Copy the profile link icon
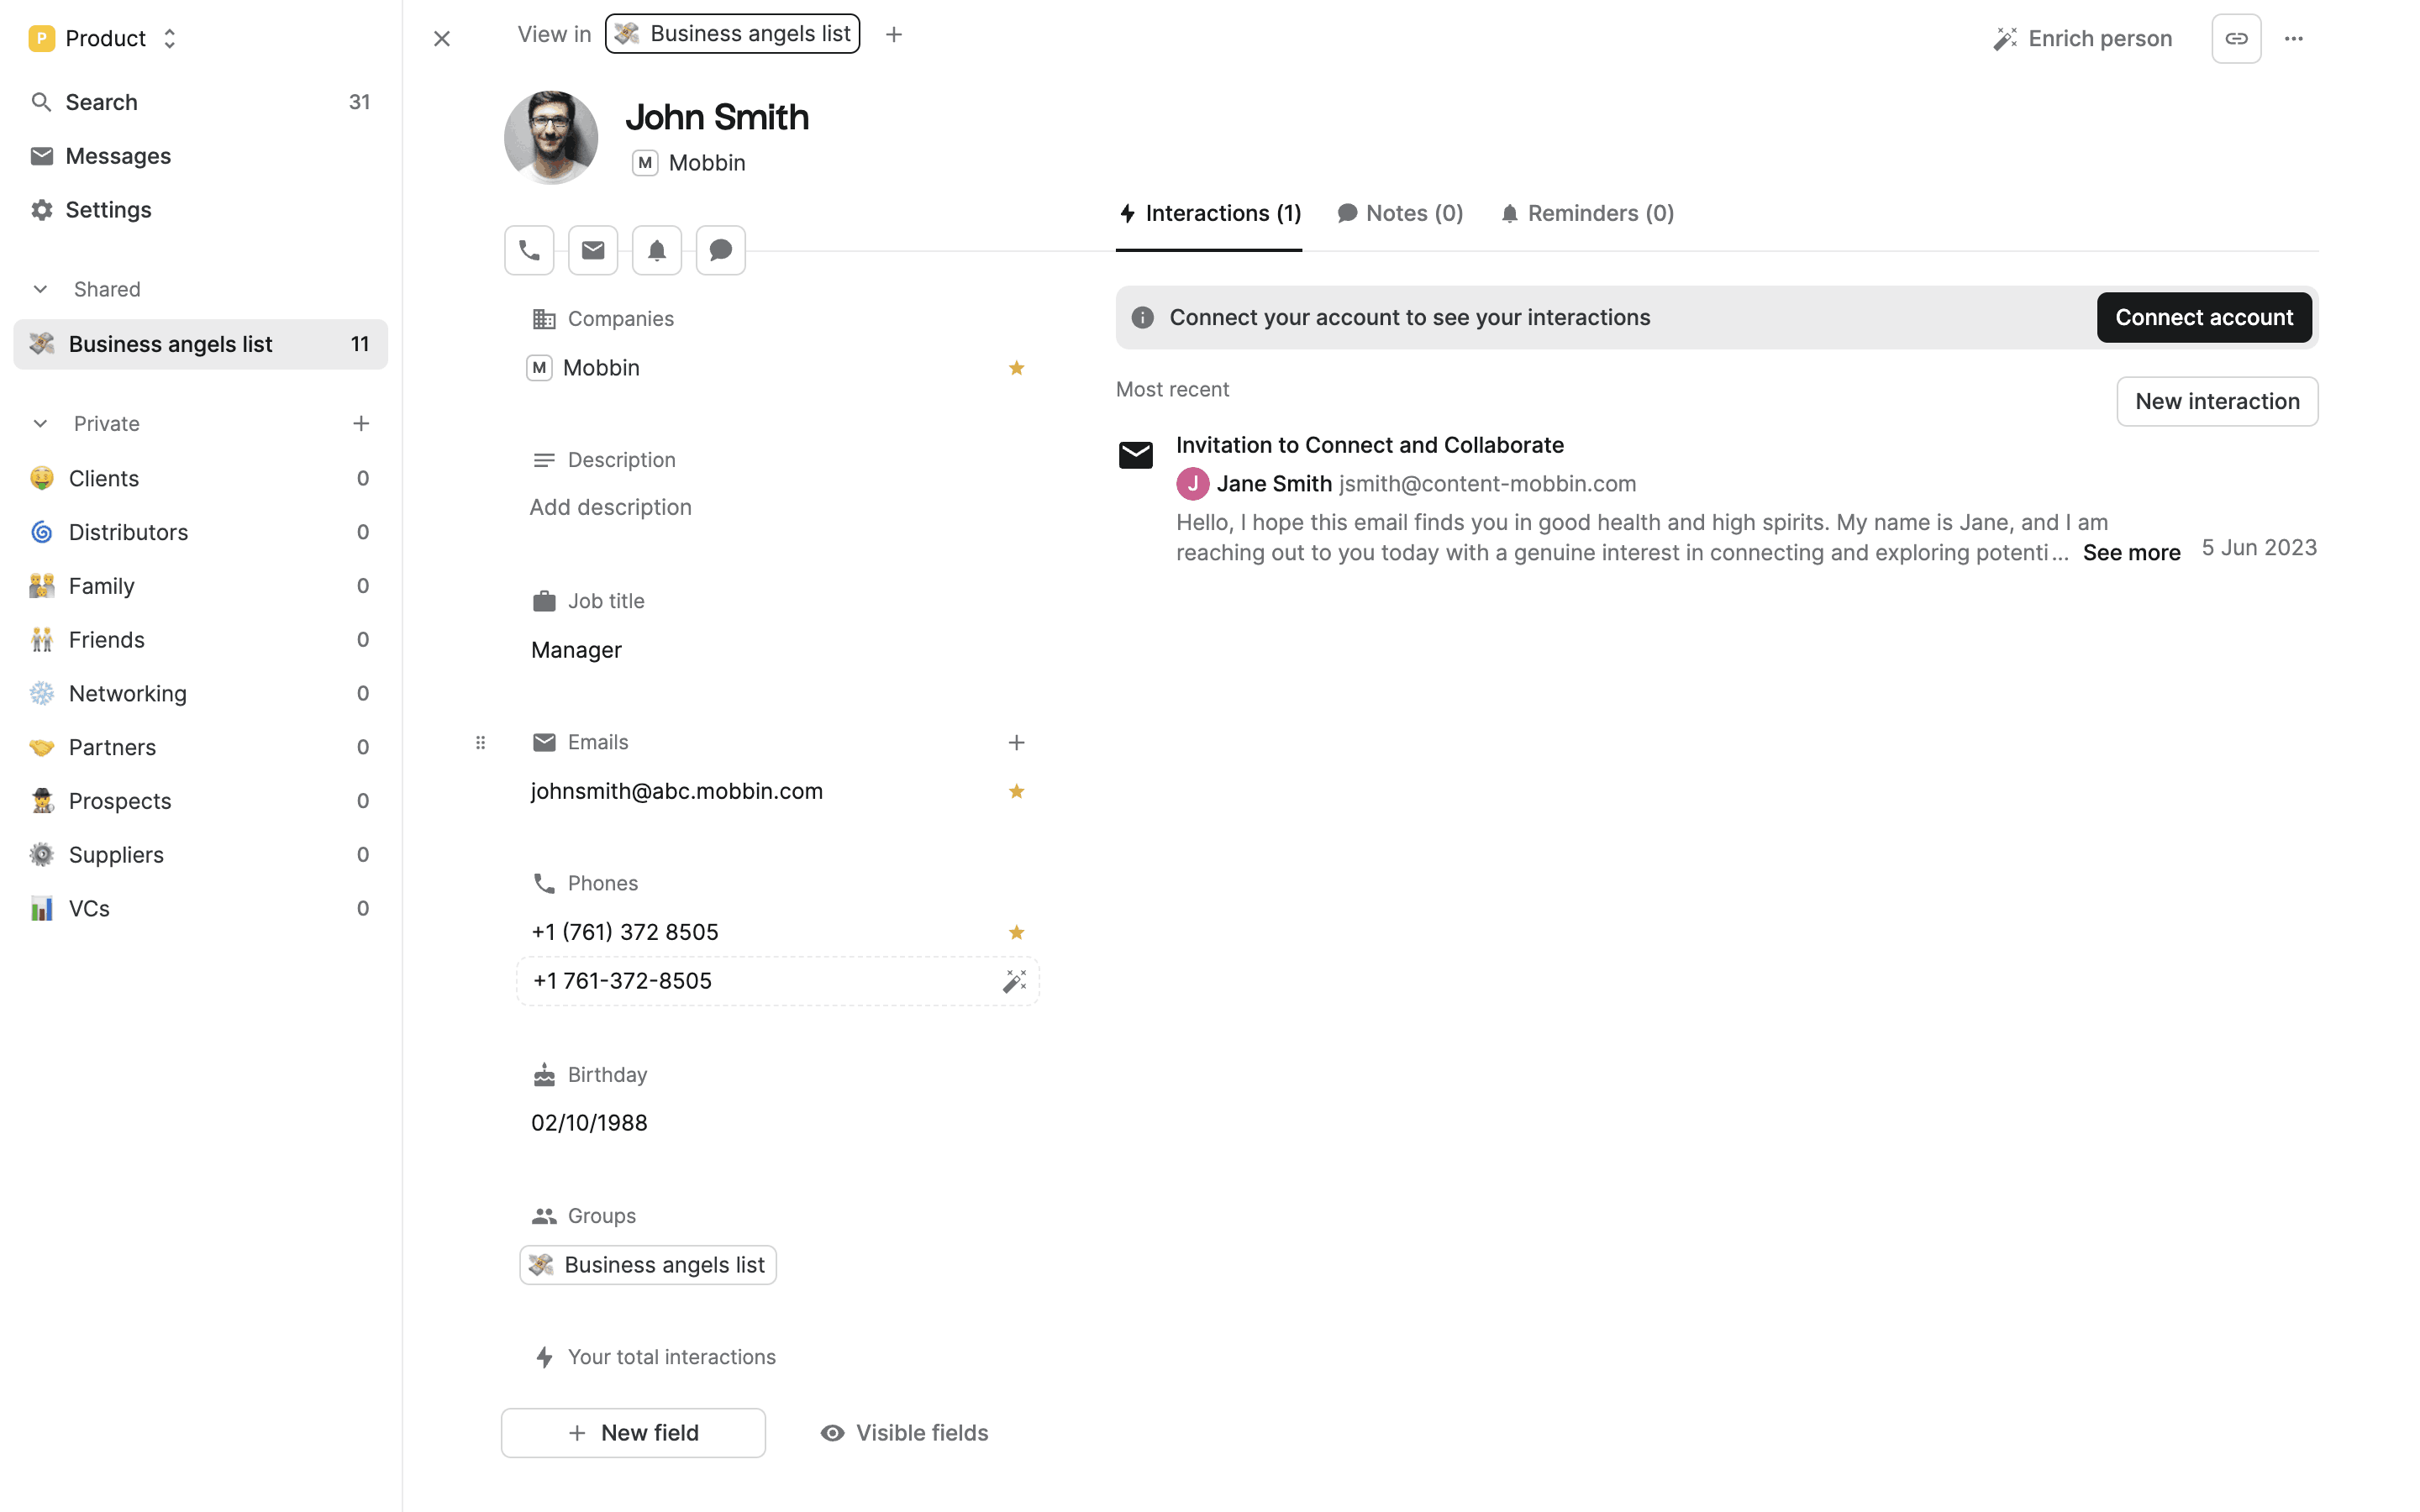 pyautogui.click(x=2236, y=39)
